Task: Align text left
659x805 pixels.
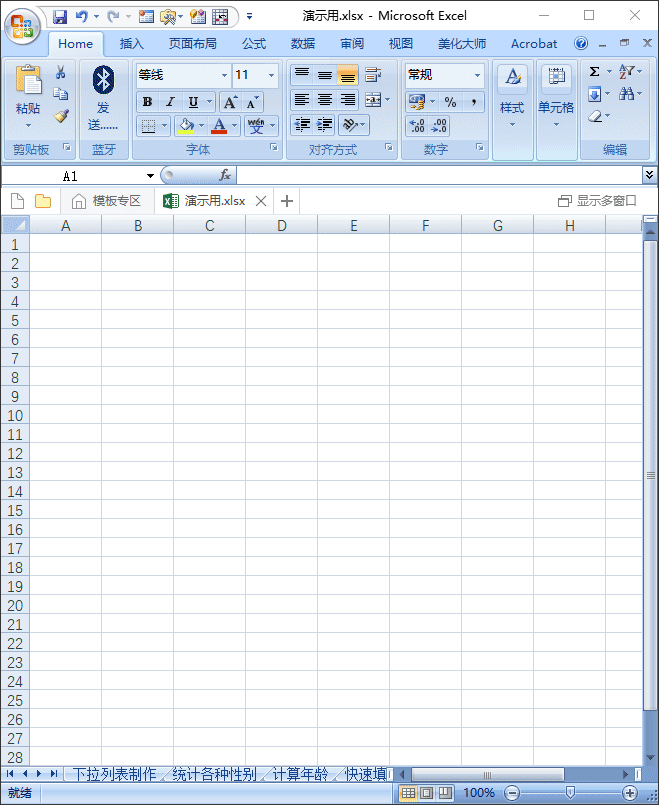Action: [x=302, y=100]
